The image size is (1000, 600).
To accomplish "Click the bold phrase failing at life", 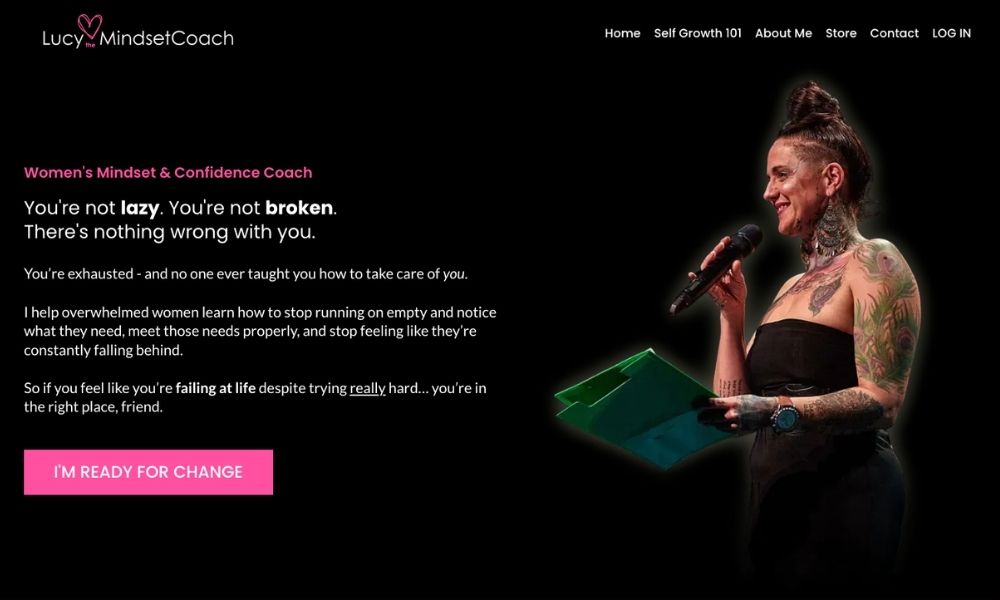I will [x=216, y=388].
